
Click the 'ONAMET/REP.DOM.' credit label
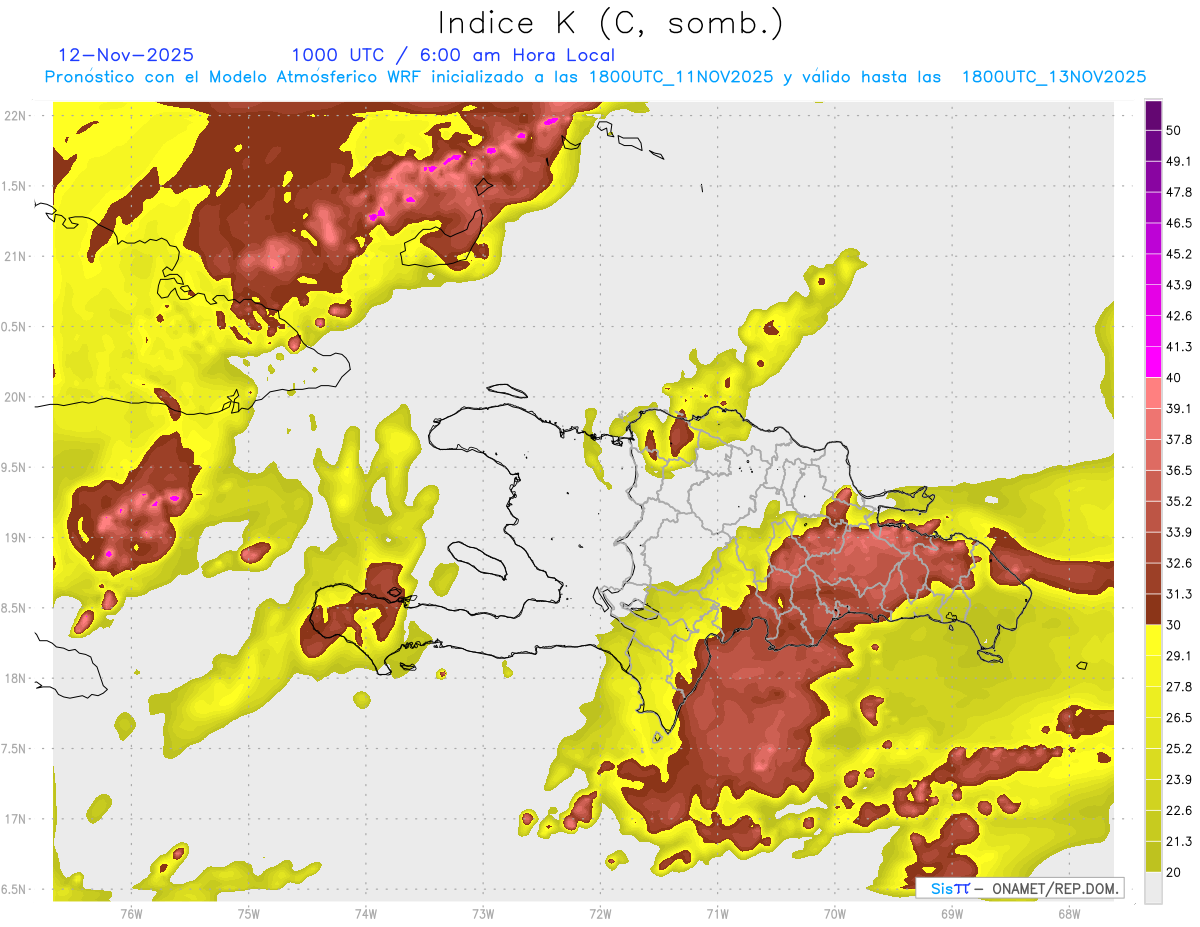[1056, 888]
